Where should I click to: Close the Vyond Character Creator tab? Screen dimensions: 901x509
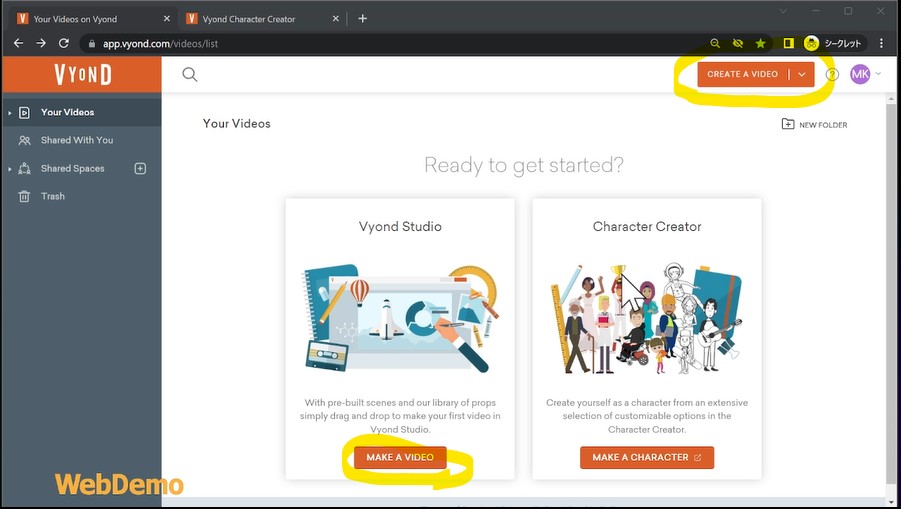[x=336, y=18]
